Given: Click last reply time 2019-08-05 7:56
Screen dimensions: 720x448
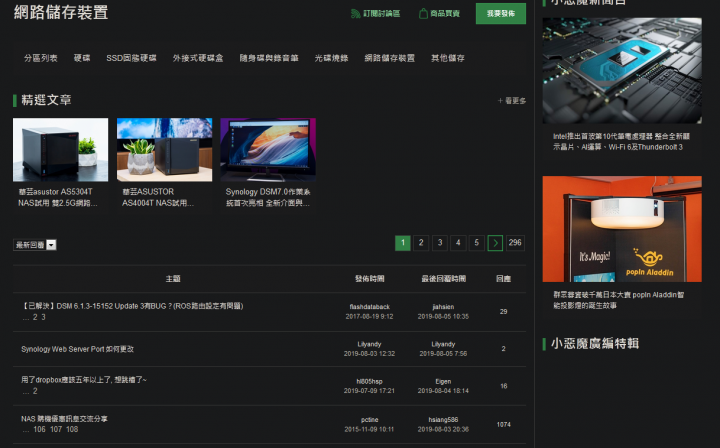Looking at the screenshot, I should coord(443,353).
